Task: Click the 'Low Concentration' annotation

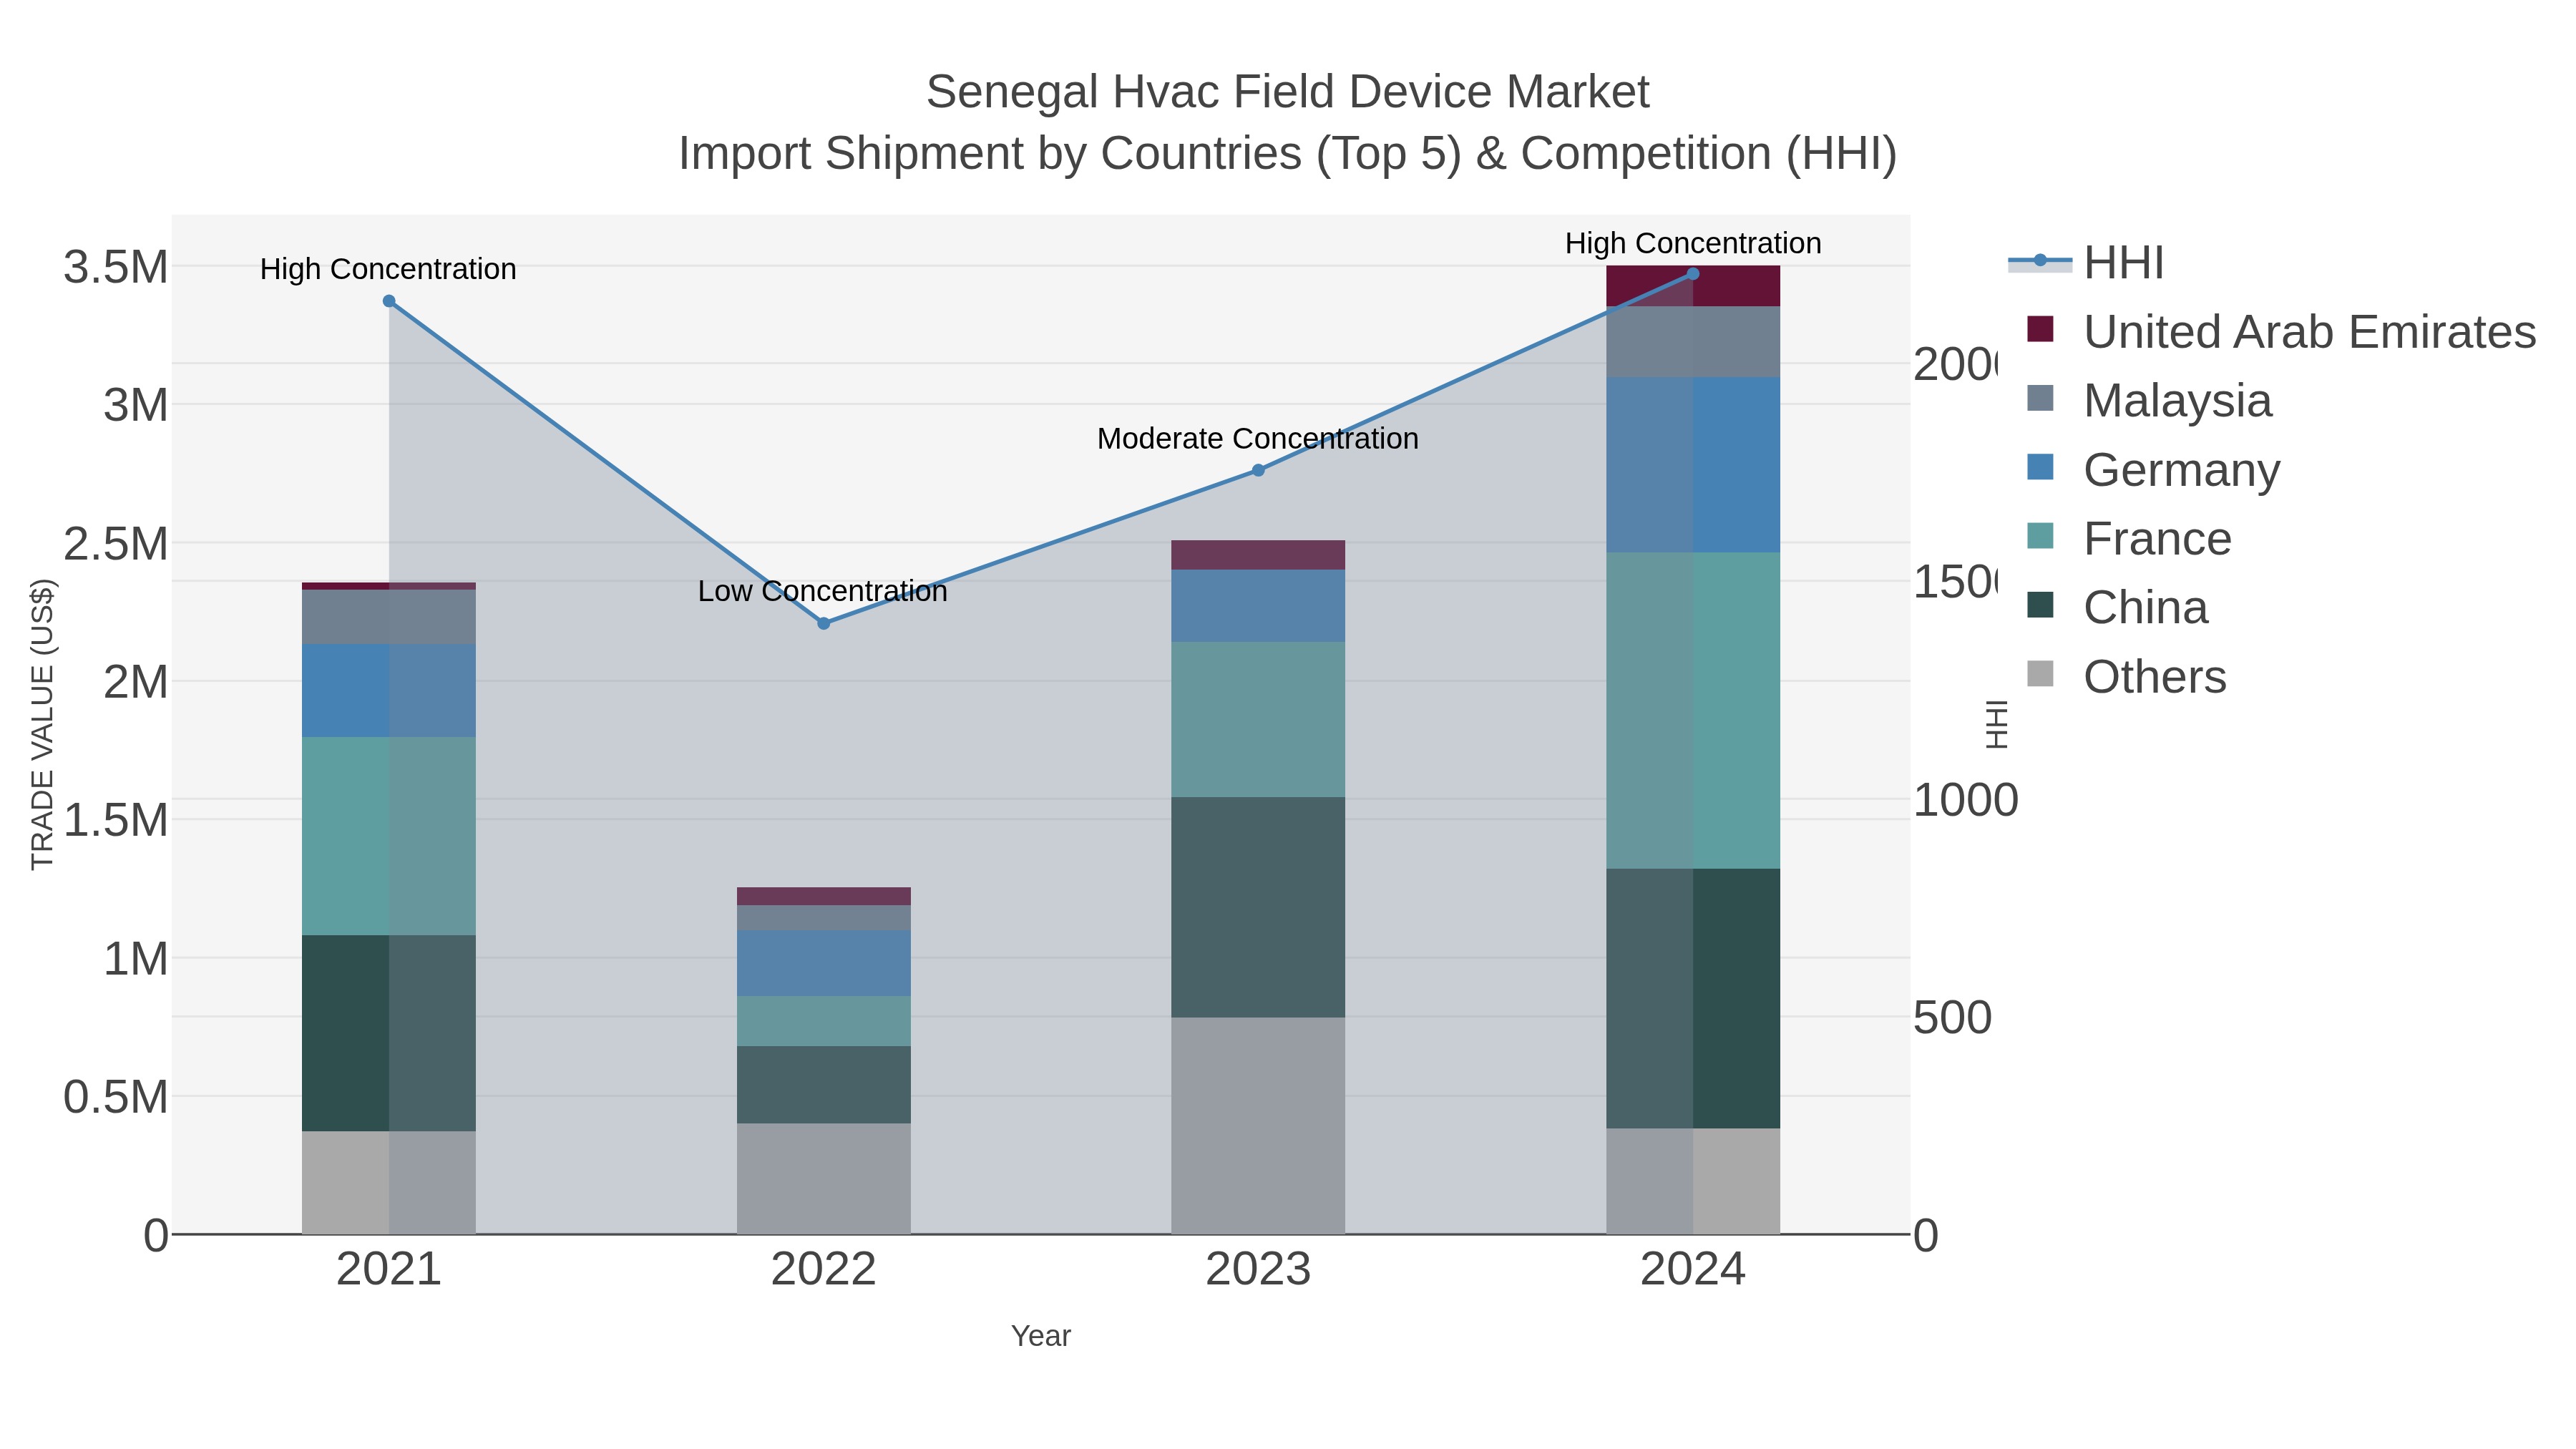Action: pyautogui.click(x=823, y=591)
